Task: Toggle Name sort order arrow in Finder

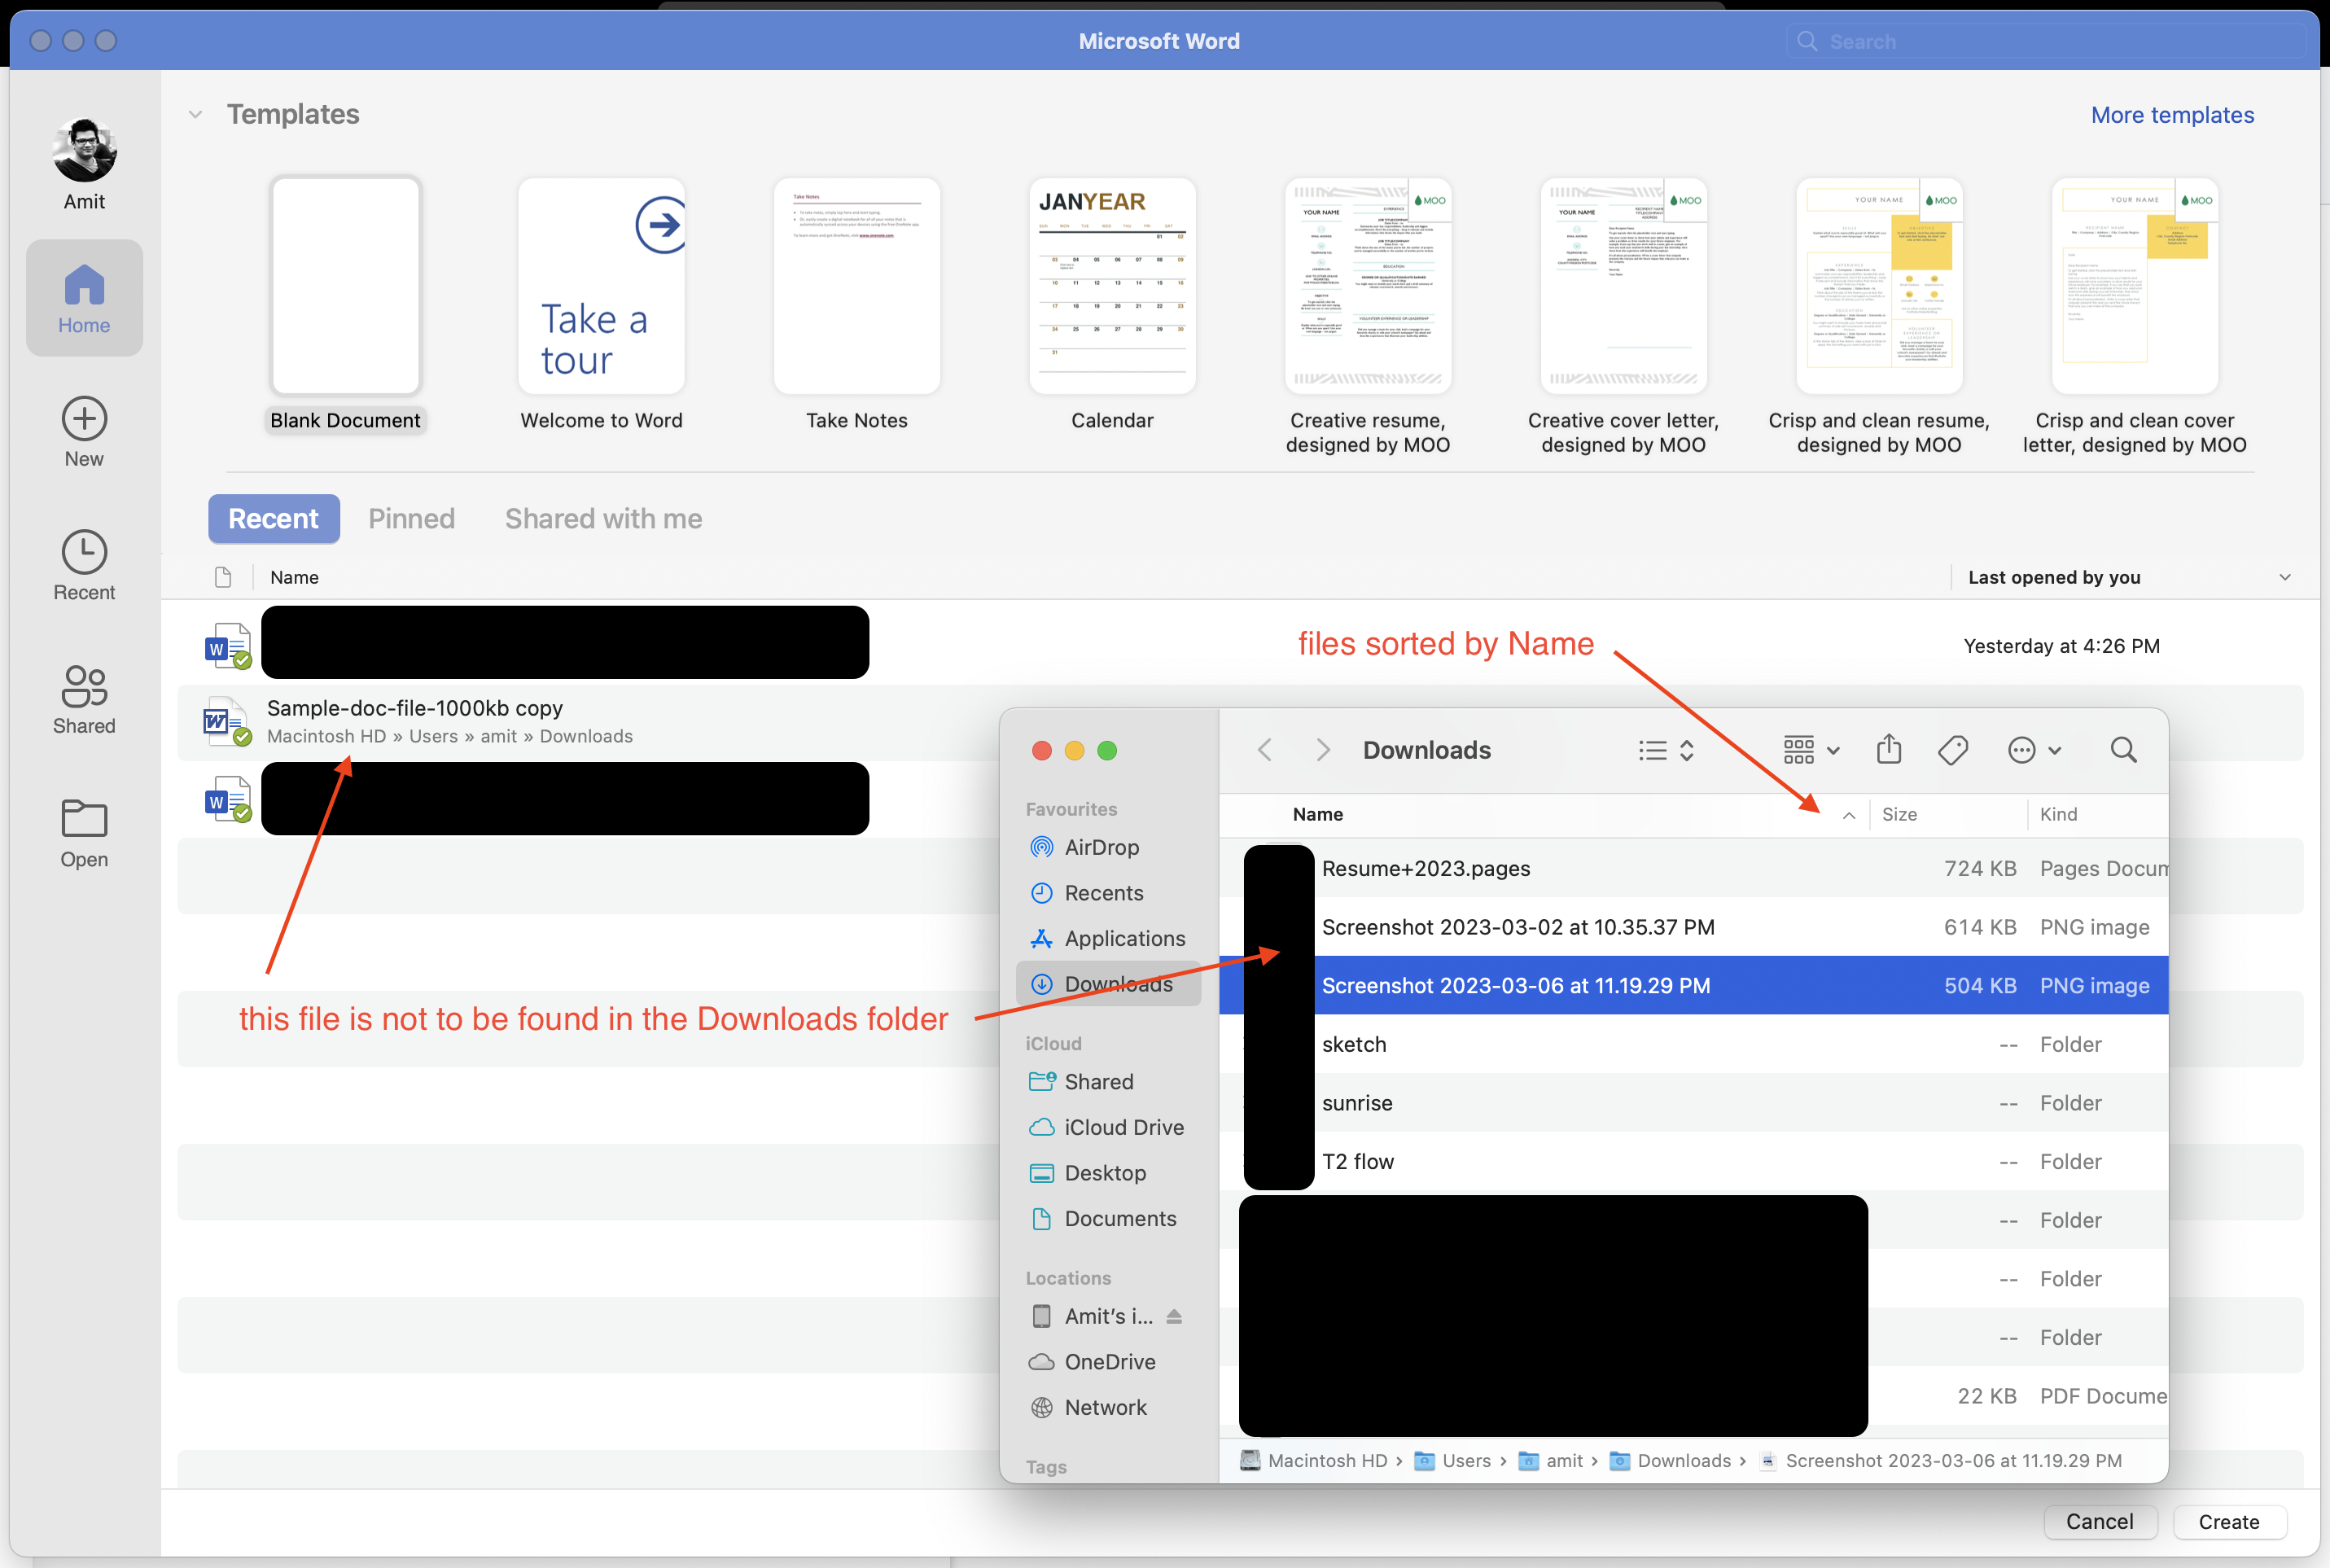Action: [1849, 815]
